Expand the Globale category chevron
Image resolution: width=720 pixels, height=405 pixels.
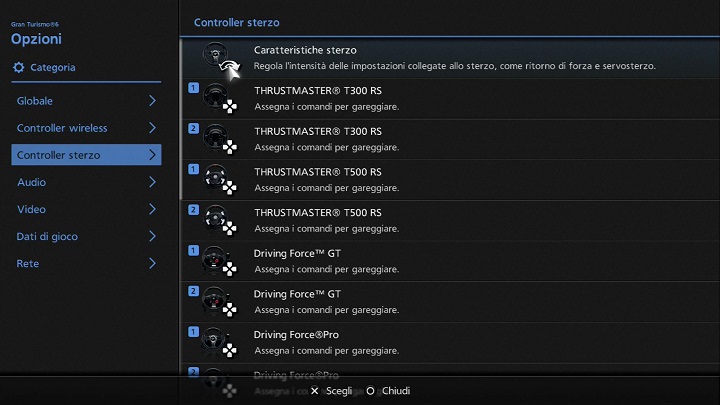(x=152, y=101)
